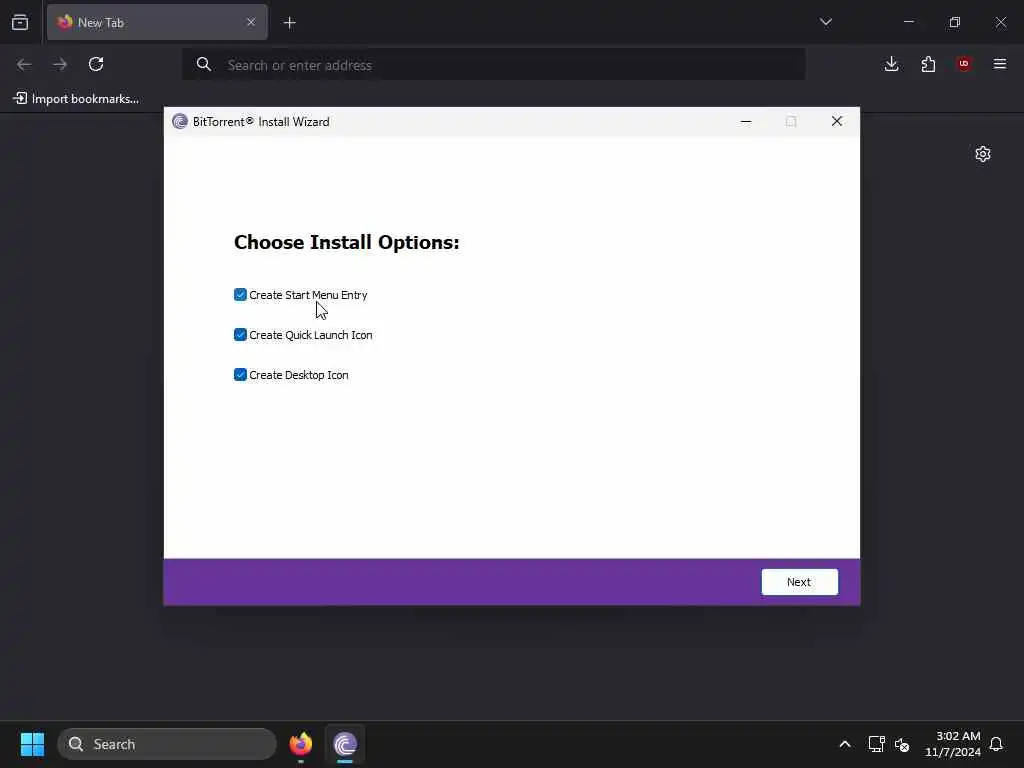Open the muted volume tray icon
The width and height of the screenshot is (1024, 768).
(x=902, y=744)
